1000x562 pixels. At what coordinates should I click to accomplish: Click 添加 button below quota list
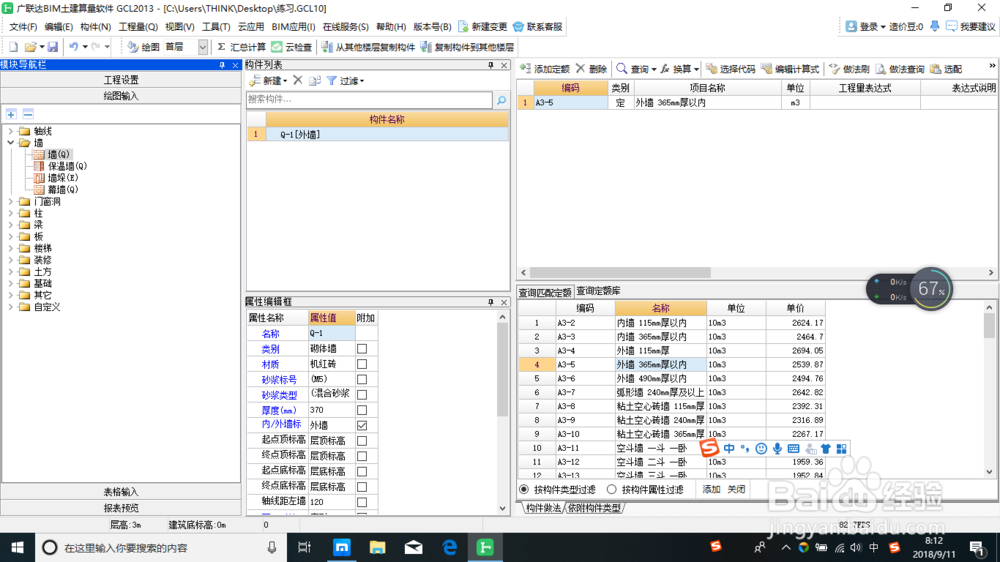click(711, 489)
